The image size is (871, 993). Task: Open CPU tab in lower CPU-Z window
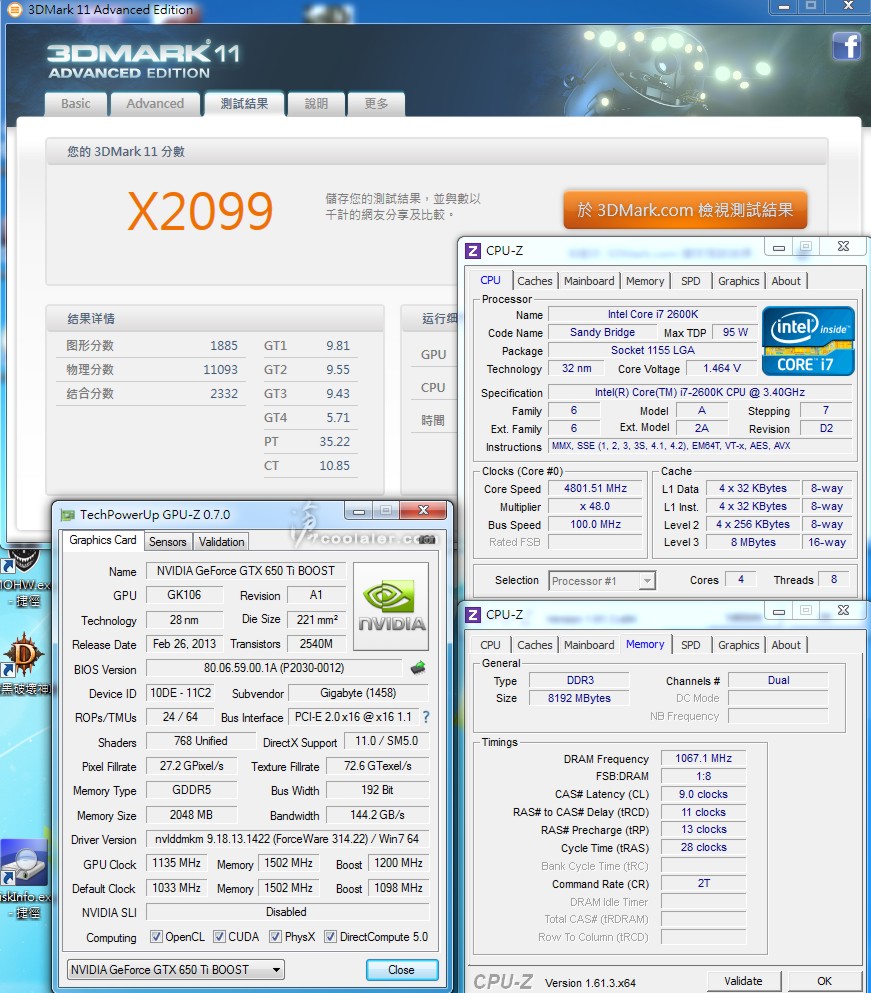[x=490, y=645]
